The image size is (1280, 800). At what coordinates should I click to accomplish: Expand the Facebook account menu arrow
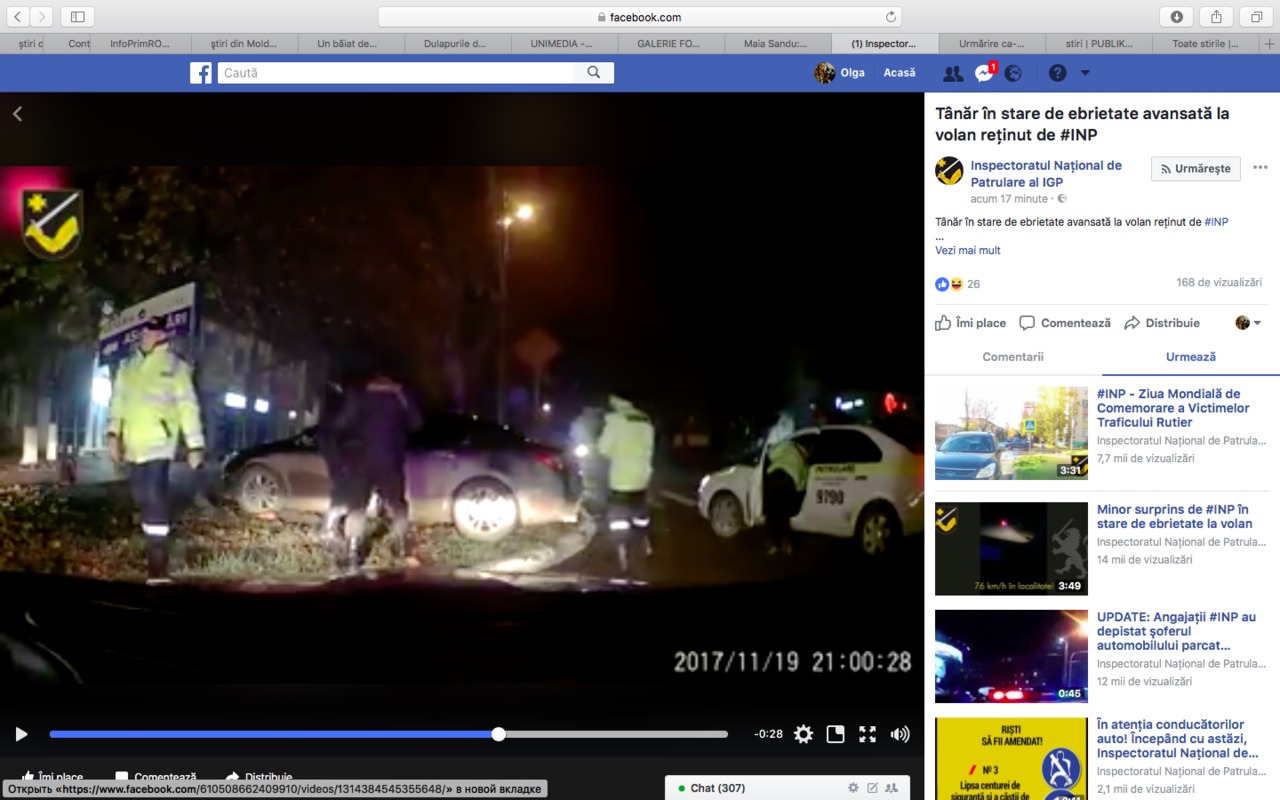pyautogui.click(x=1085, y=73)
